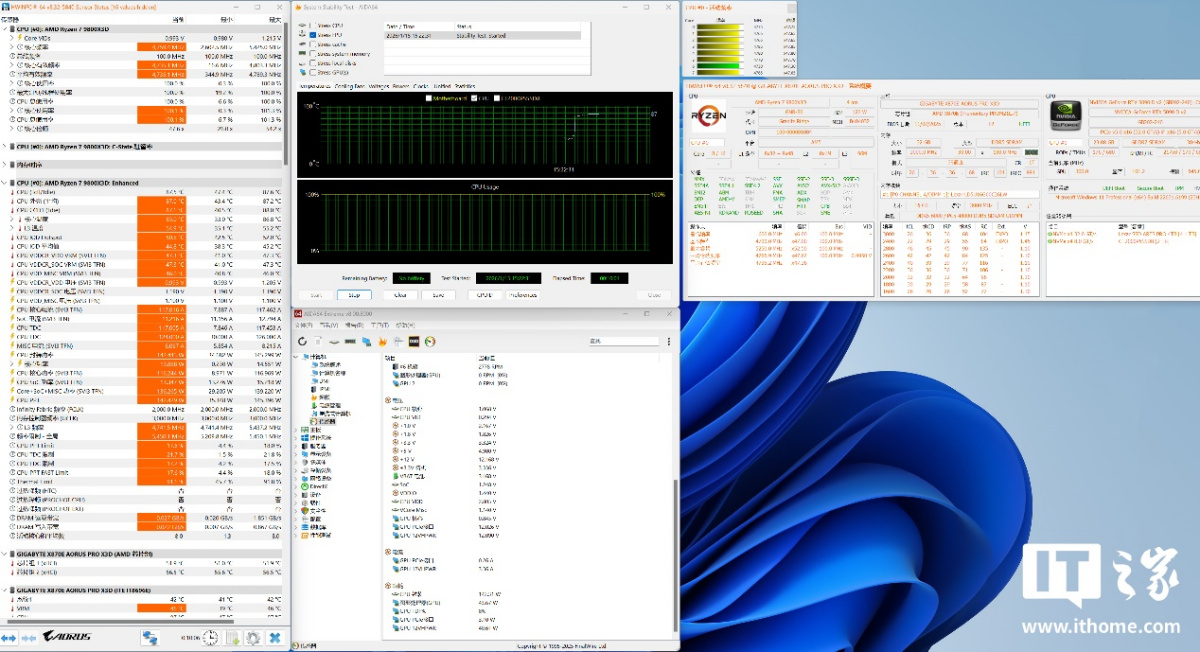Screen dimensions: 1200x652
Task: Collapse the CPU Ryzen 7 9800X3D Enhanced section
Action: pyautogui.click(x=4, y=183)
